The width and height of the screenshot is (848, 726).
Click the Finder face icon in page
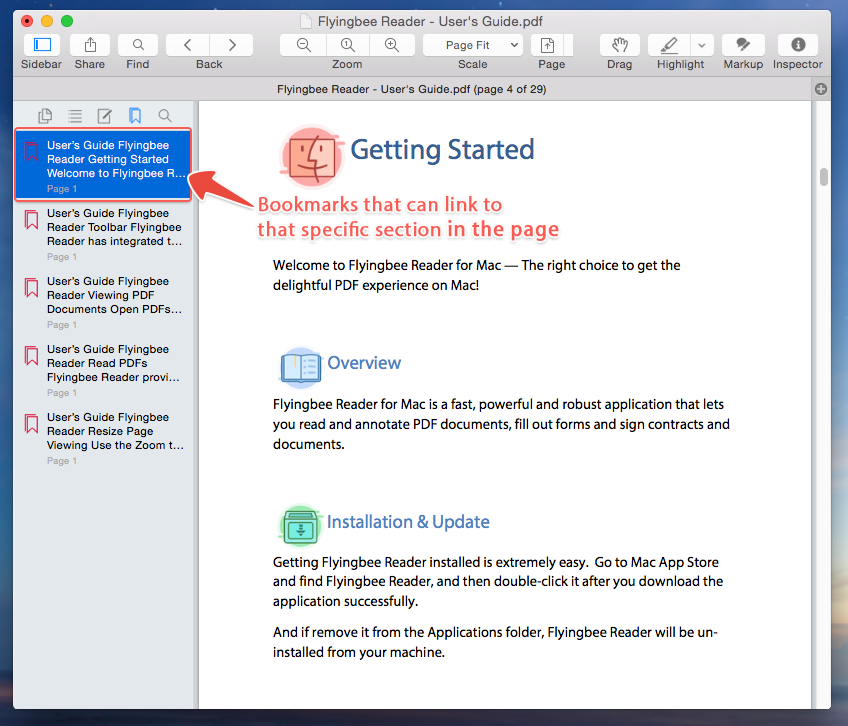coord(312,156)
